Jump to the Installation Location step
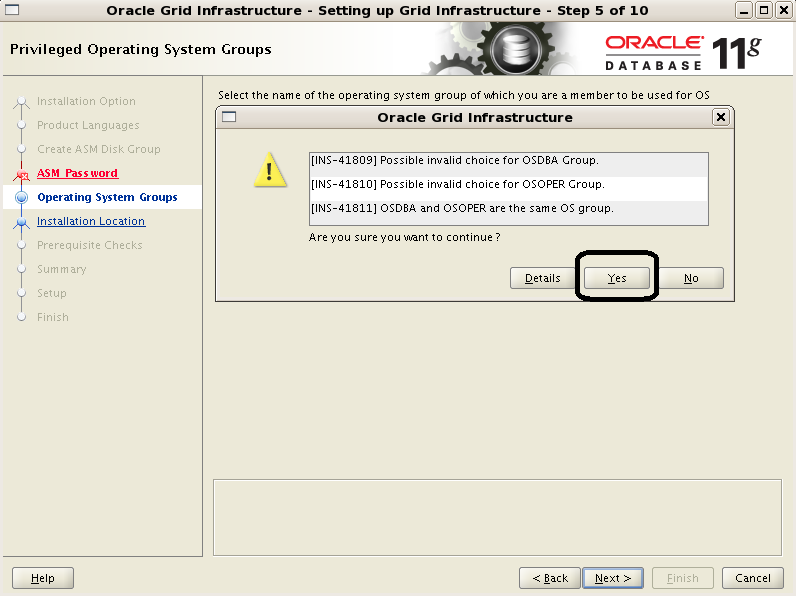This screenshot has height=596, width=796. click(90, 221)
